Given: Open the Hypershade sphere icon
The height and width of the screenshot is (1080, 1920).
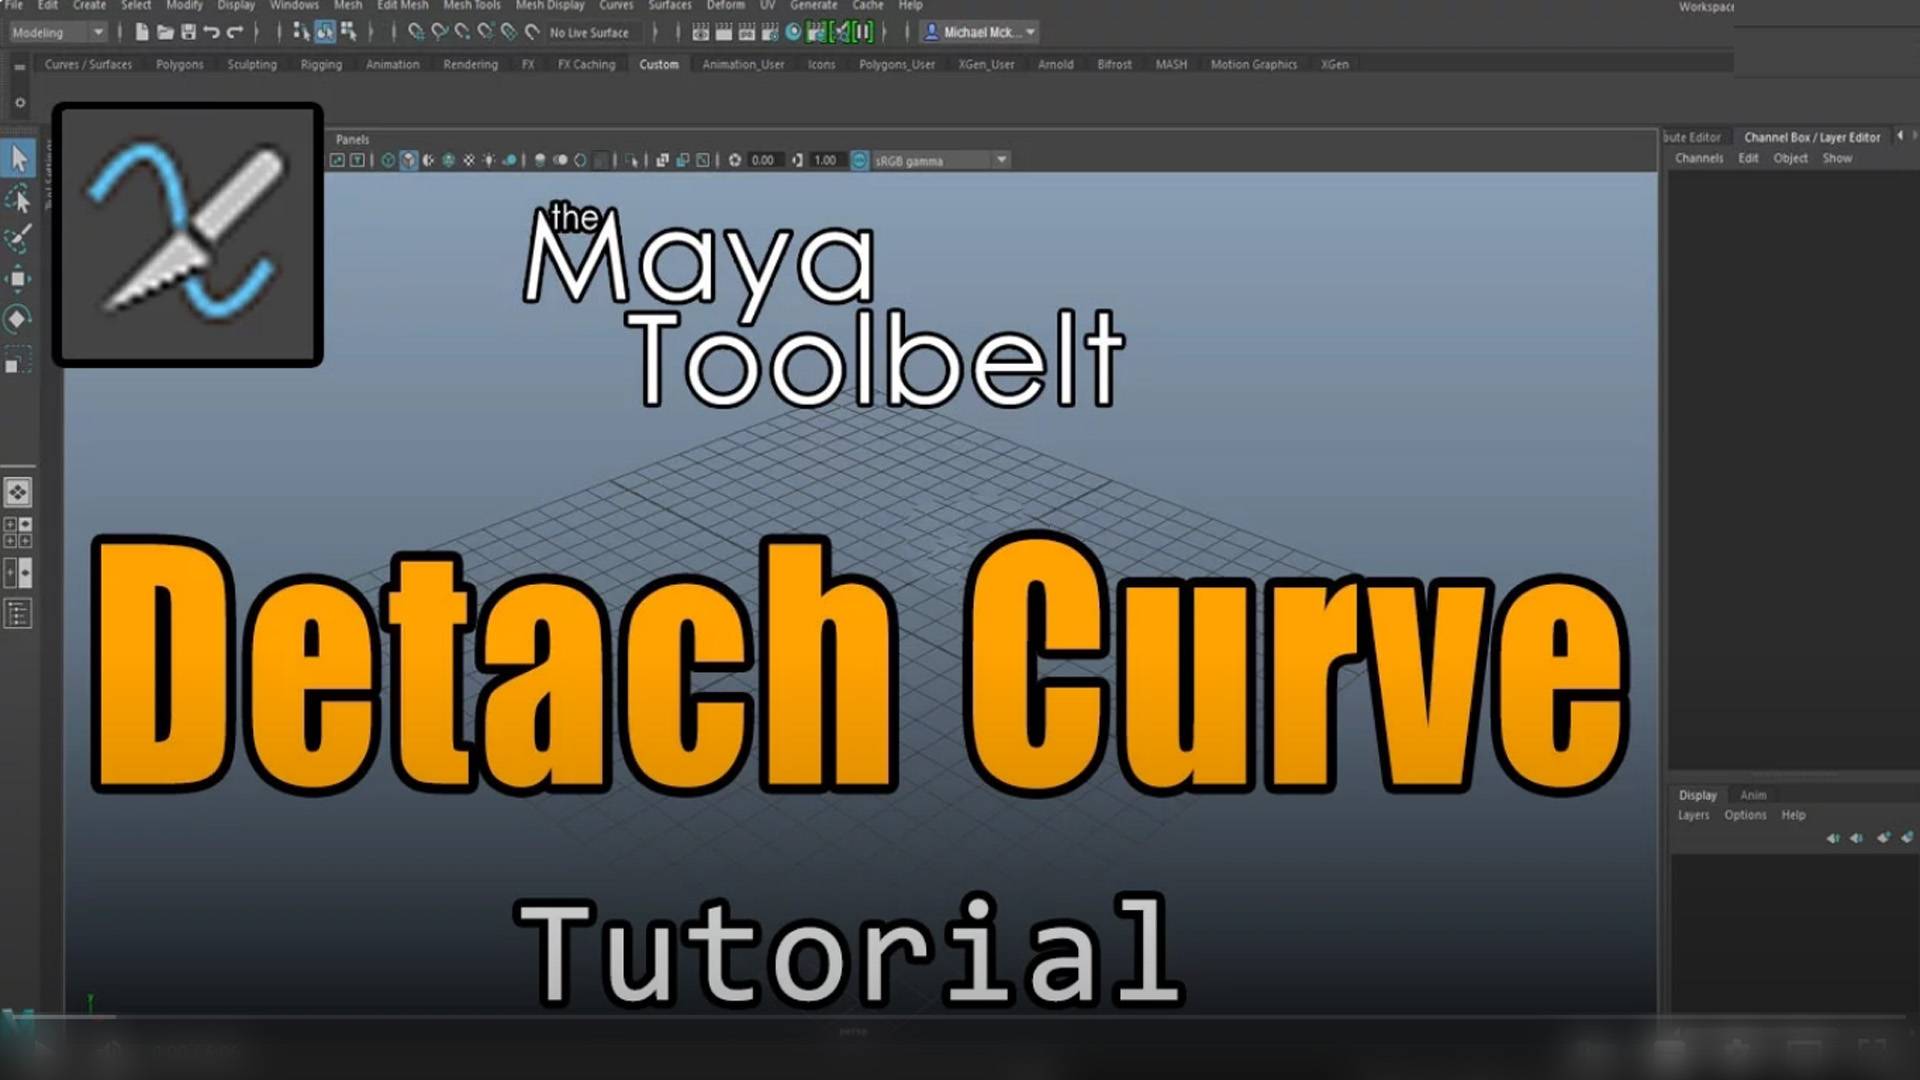Looking at the screenshot, I should pos(793,32).
